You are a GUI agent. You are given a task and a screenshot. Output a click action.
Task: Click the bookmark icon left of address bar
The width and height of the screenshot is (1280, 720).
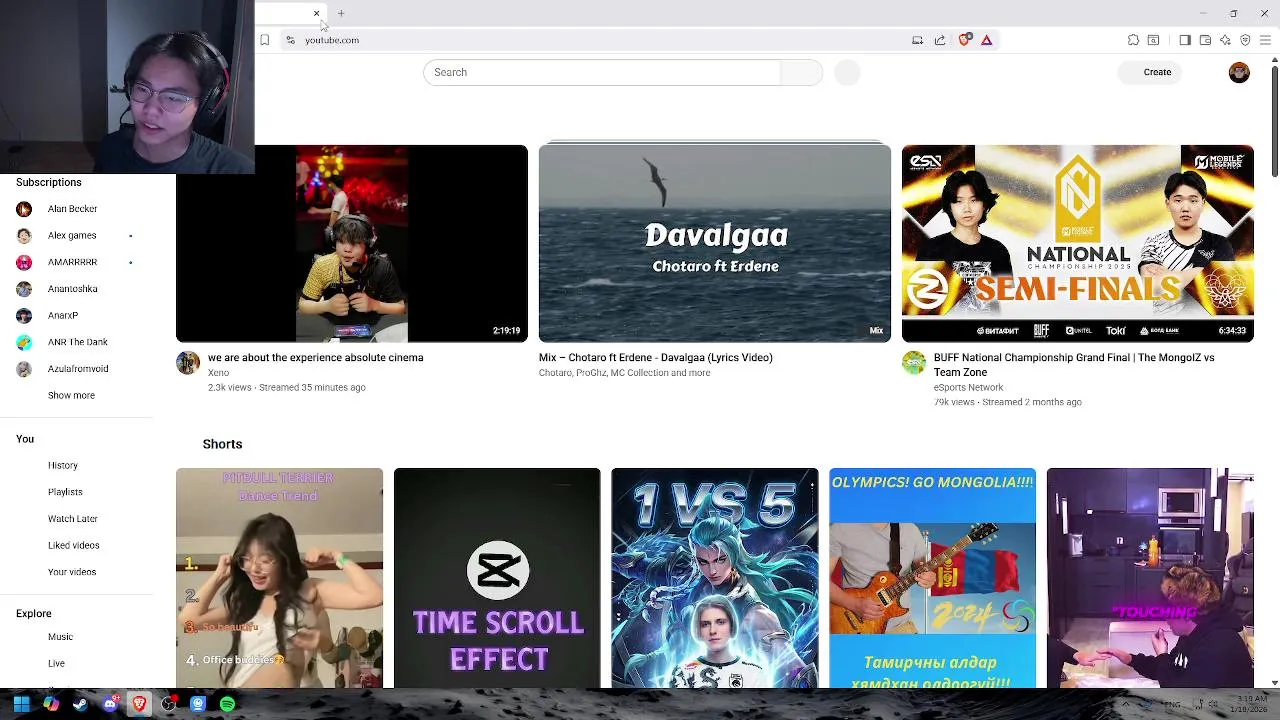point(264,40)
